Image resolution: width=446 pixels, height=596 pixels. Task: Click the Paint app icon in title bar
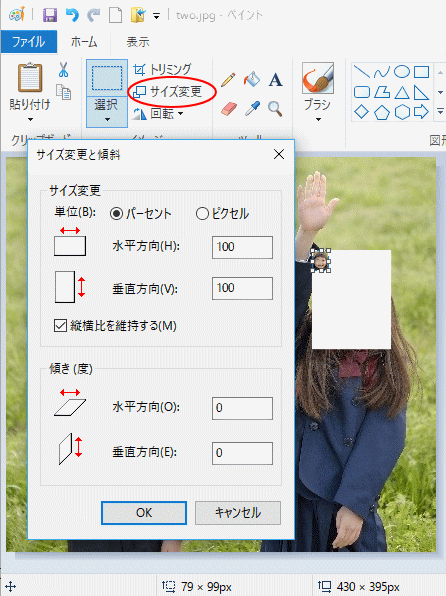(17, 14)
